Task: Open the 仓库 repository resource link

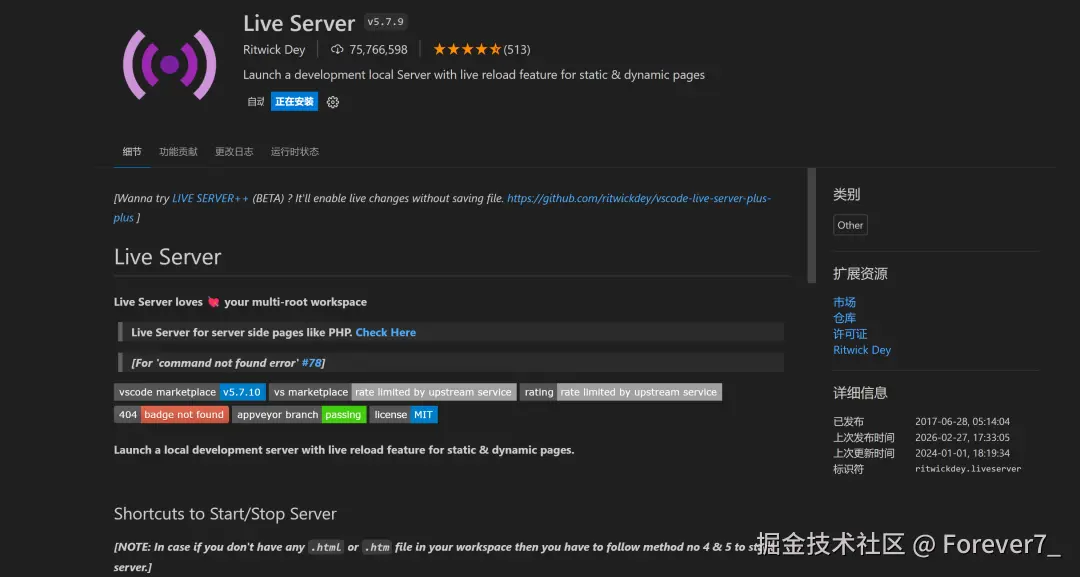Action: [x=844, y=318]
